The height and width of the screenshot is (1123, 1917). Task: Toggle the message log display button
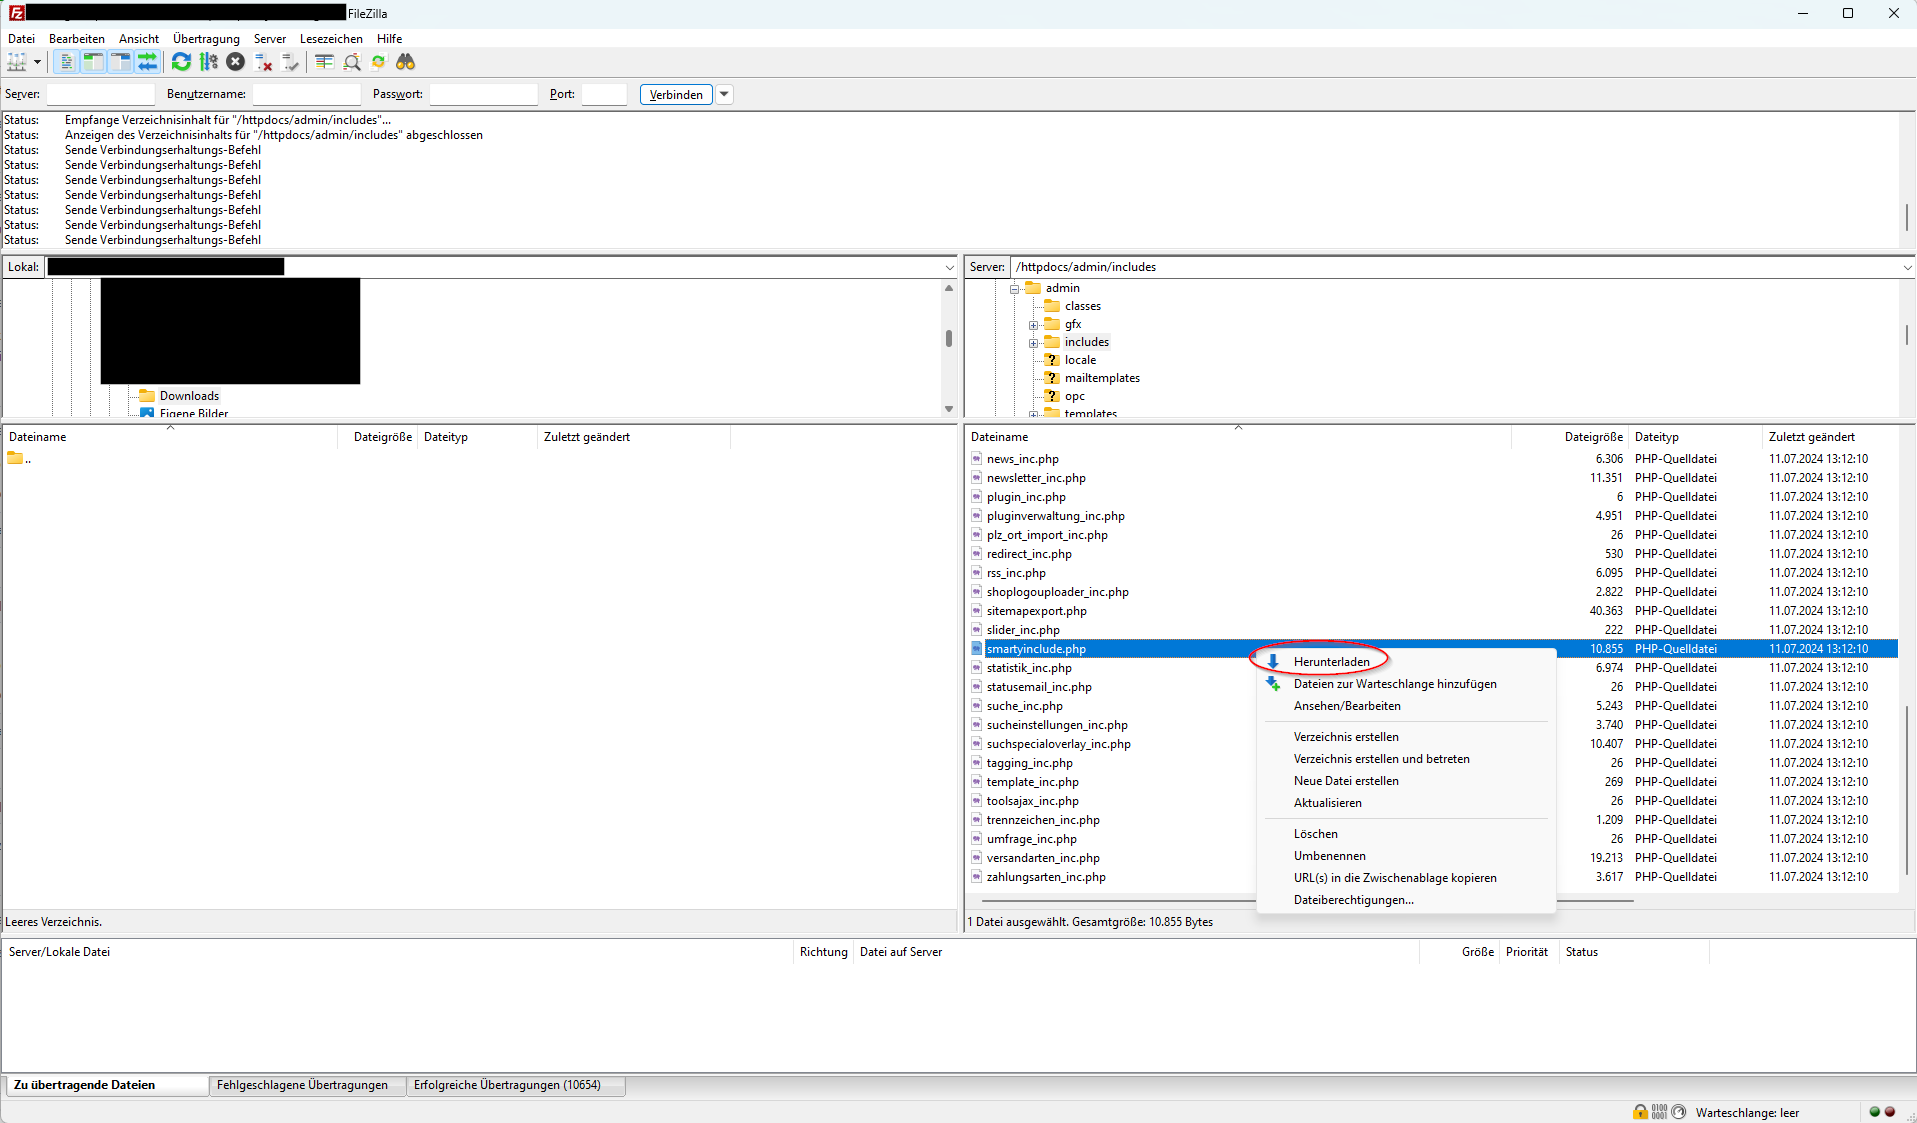tap(66, 62)
